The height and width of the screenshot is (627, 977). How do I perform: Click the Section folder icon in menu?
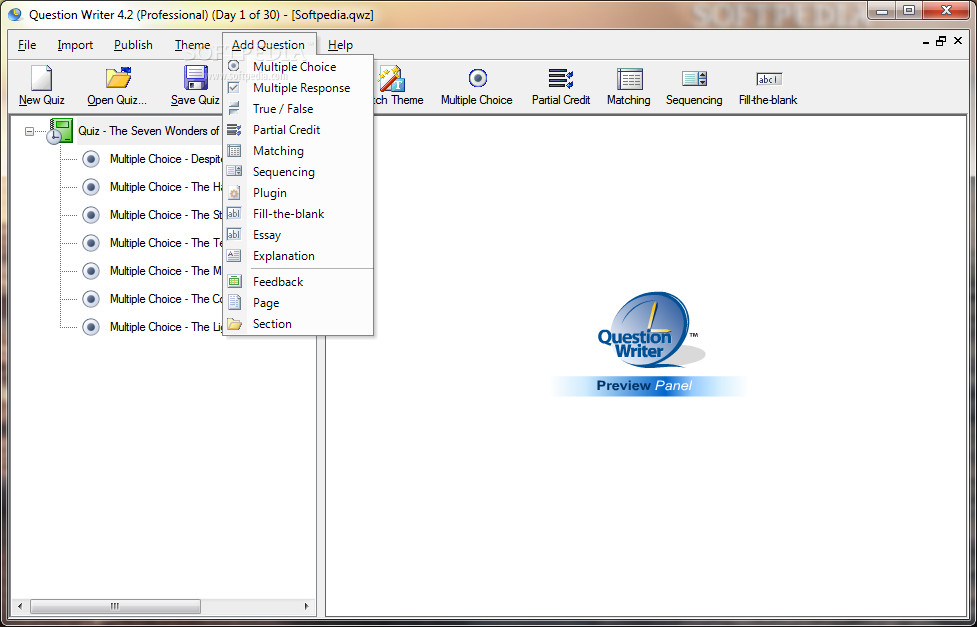(x=234, y=323)
